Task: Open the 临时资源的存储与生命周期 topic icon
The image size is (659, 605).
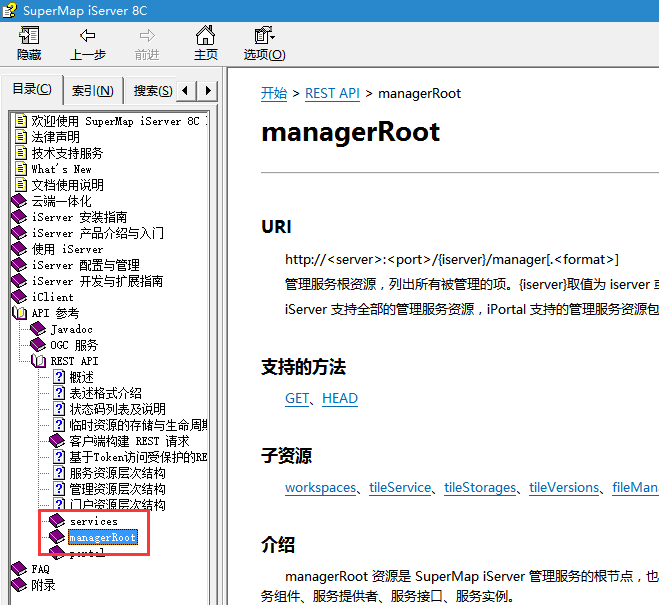Action: (x=59, y=425)
